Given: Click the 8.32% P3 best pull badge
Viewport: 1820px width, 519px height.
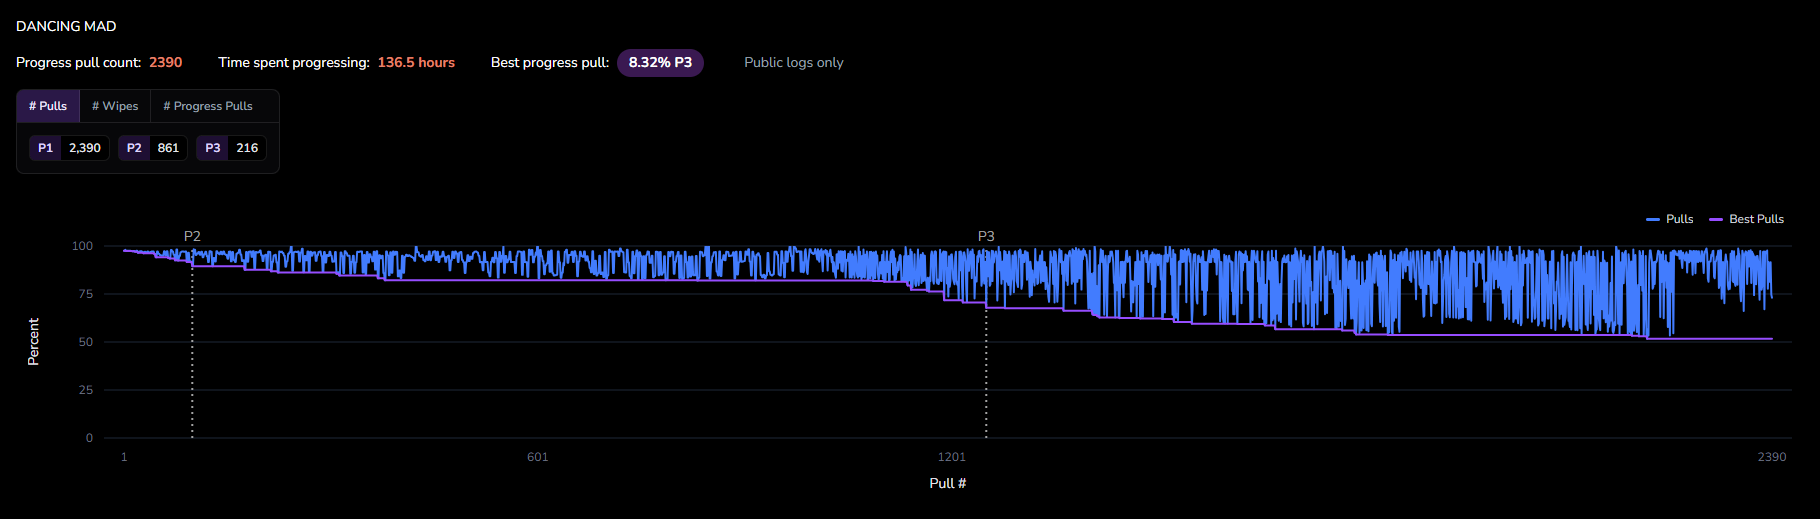Looking at the screenshot, I should tap(660, 62).
